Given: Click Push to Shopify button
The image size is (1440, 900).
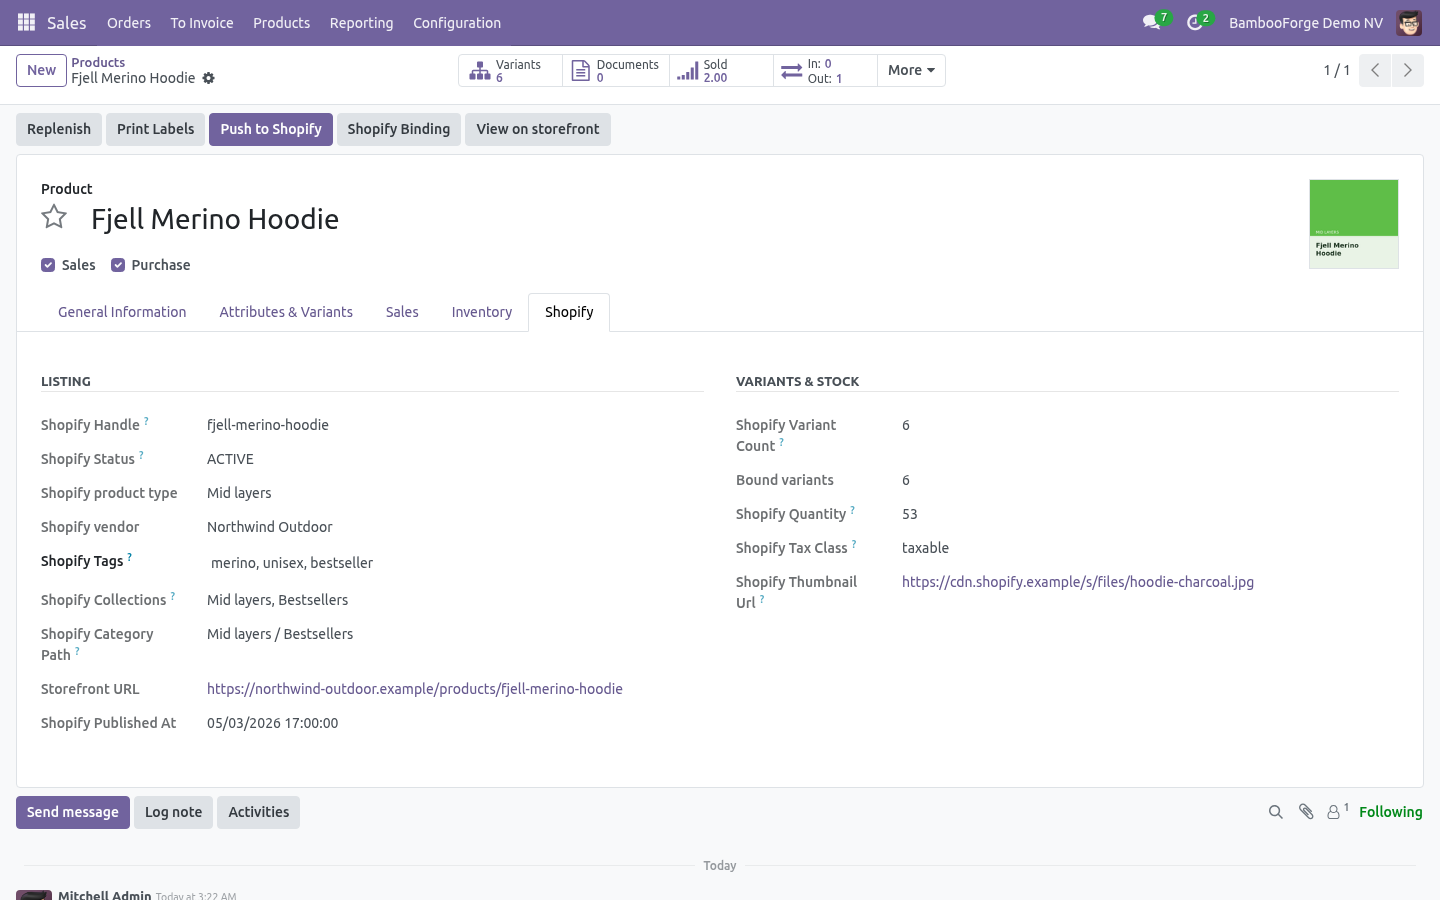Looking at the screenshot, I should coord(271,129).
